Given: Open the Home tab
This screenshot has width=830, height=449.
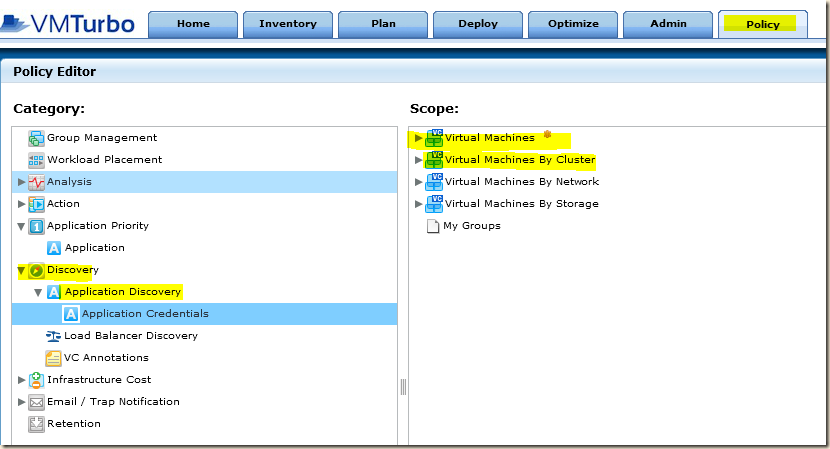Looking at the screenshot, I should coord(193,24).
